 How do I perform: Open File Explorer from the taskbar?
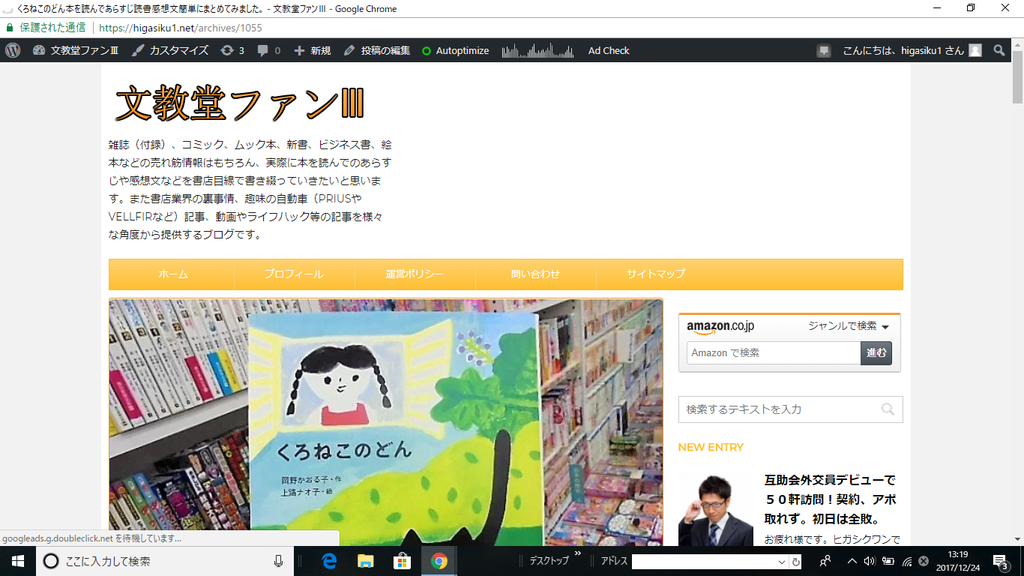[x=366, y=561]
